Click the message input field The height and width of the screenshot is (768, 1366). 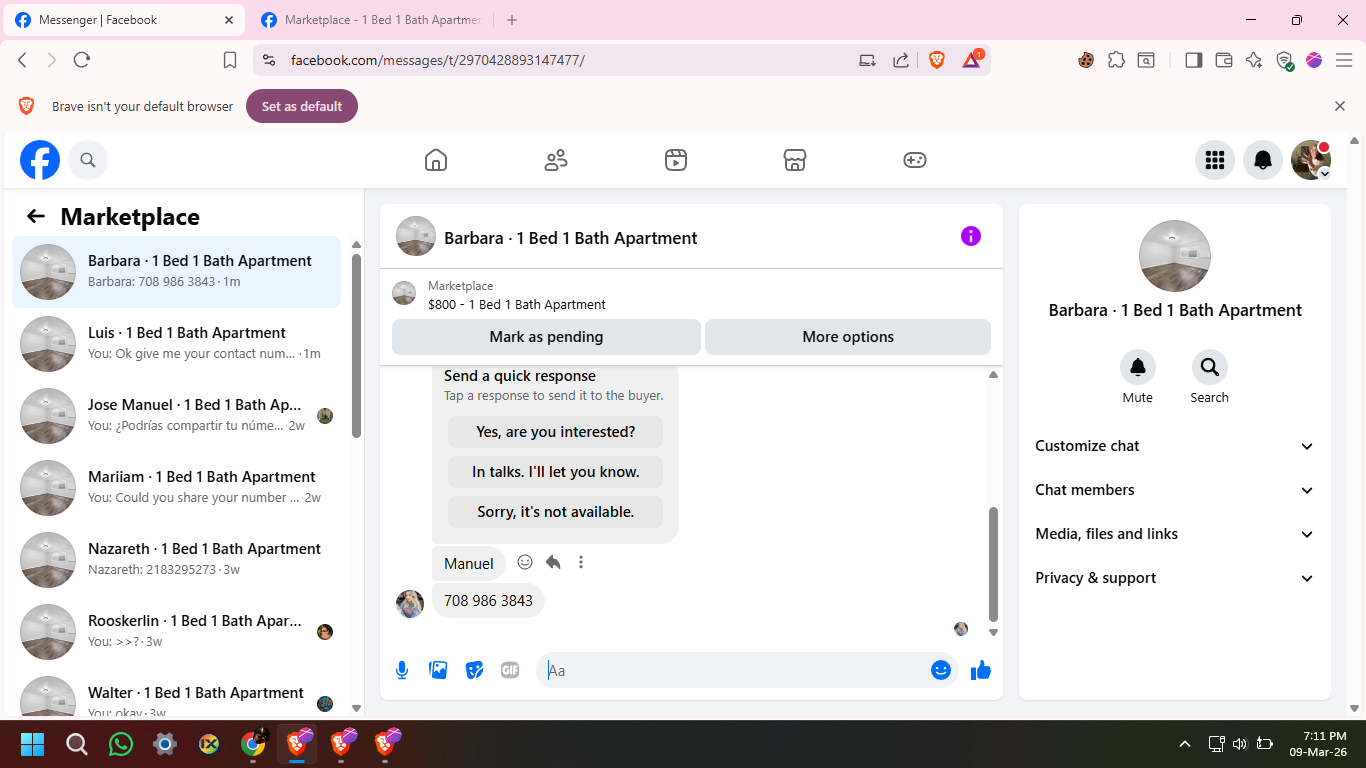tap(735, 670)
